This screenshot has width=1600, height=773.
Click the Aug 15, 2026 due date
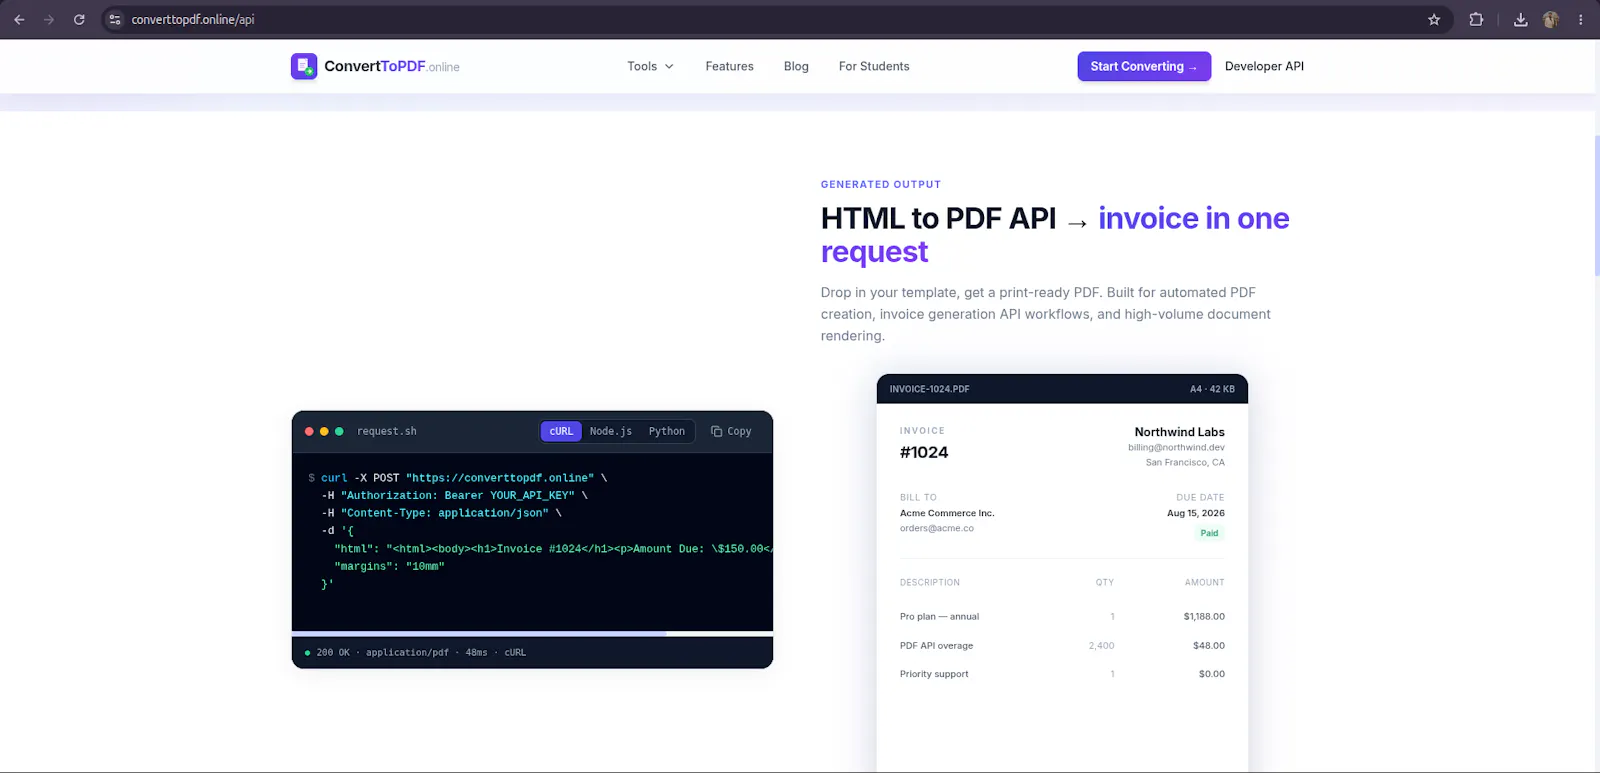pyautogui.click(x=1195, y=513)
